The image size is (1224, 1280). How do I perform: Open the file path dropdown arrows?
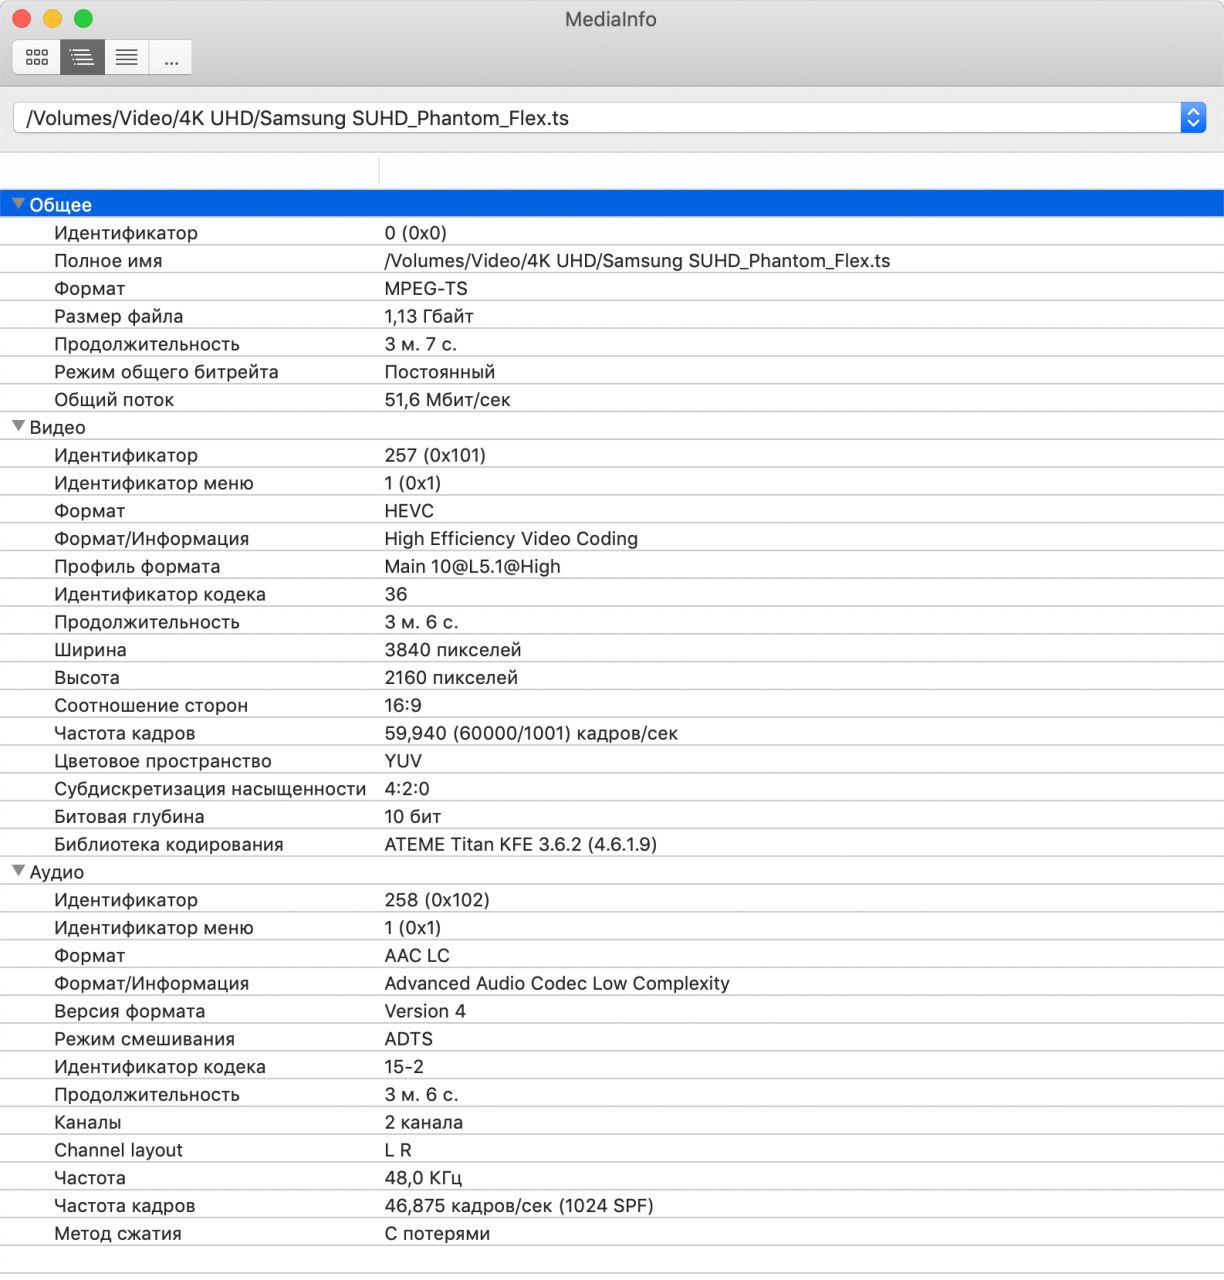[1193, 118]
